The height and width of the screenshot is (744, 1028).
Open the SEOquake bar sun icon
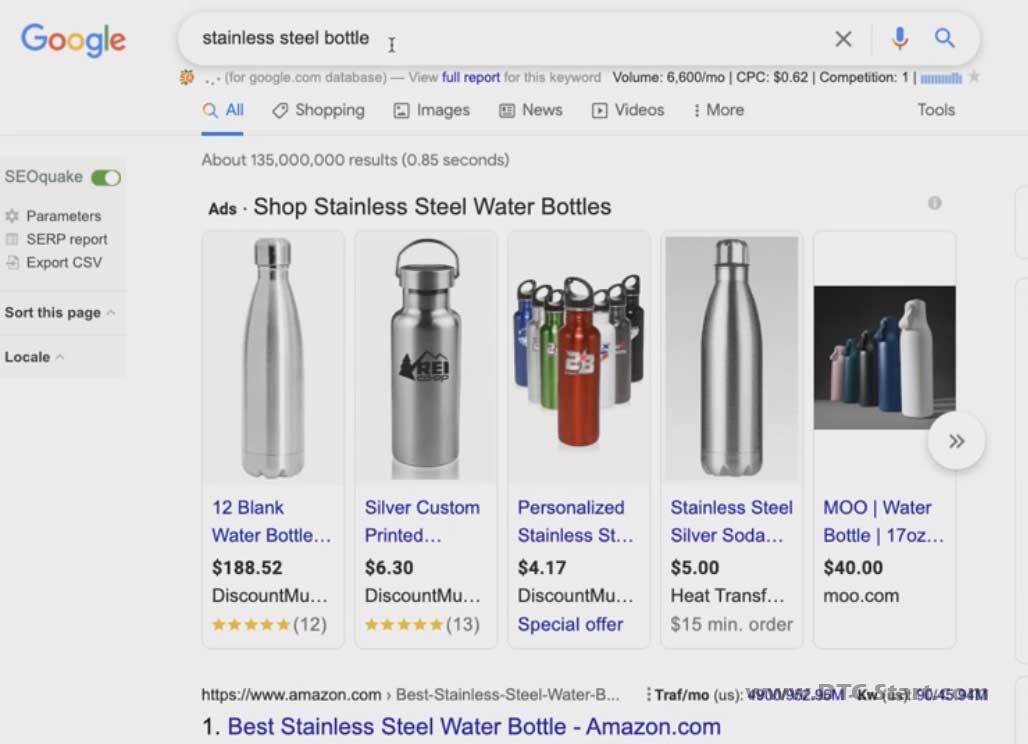pyautogui.click(x=187, y=77)
